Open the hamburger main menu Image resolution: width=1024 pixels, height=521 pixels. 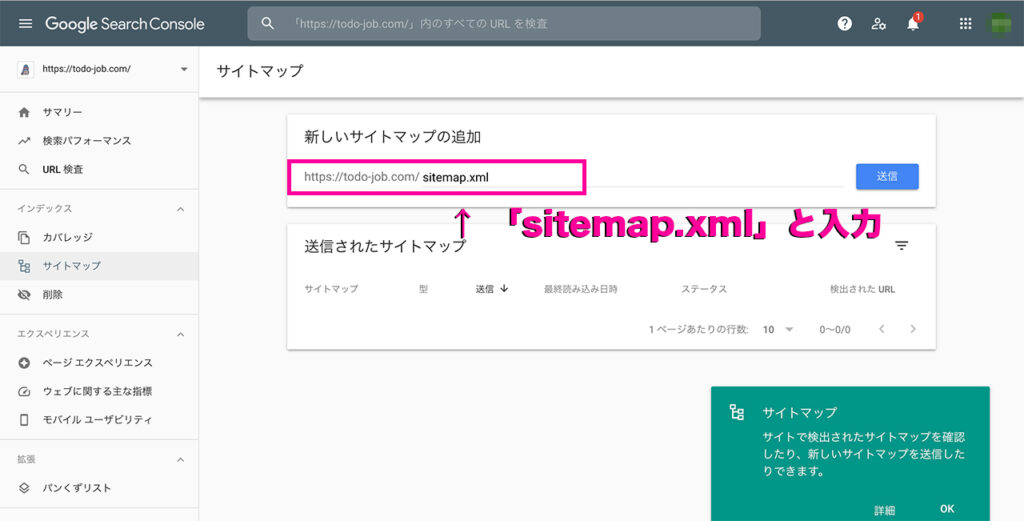tap(25, 24)
